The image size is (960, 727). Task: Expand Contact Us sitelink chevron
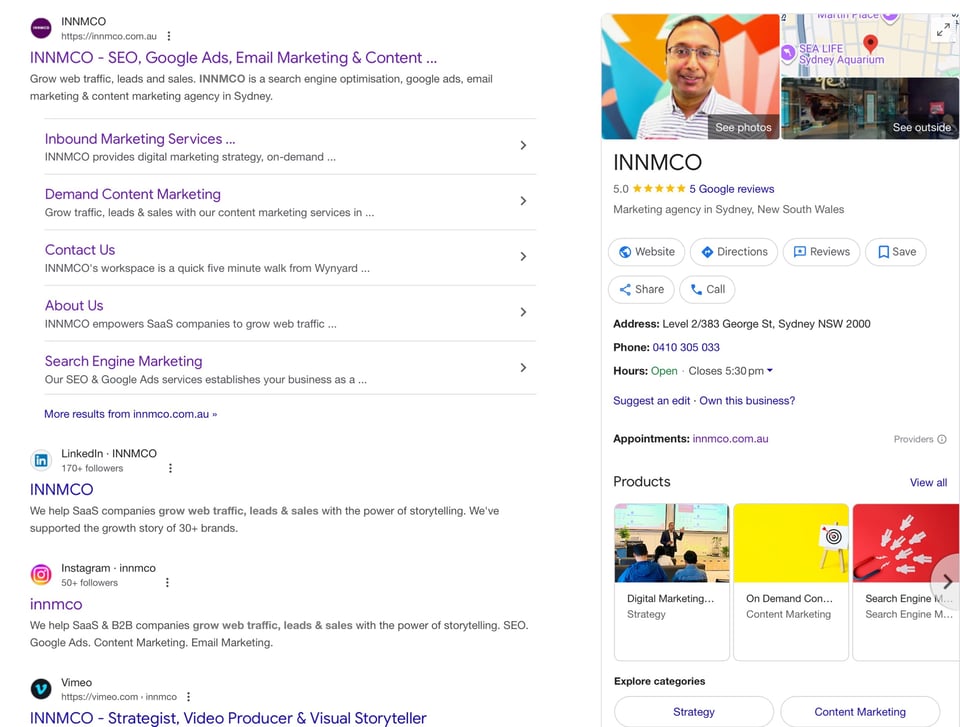click(x=523, y=257)
